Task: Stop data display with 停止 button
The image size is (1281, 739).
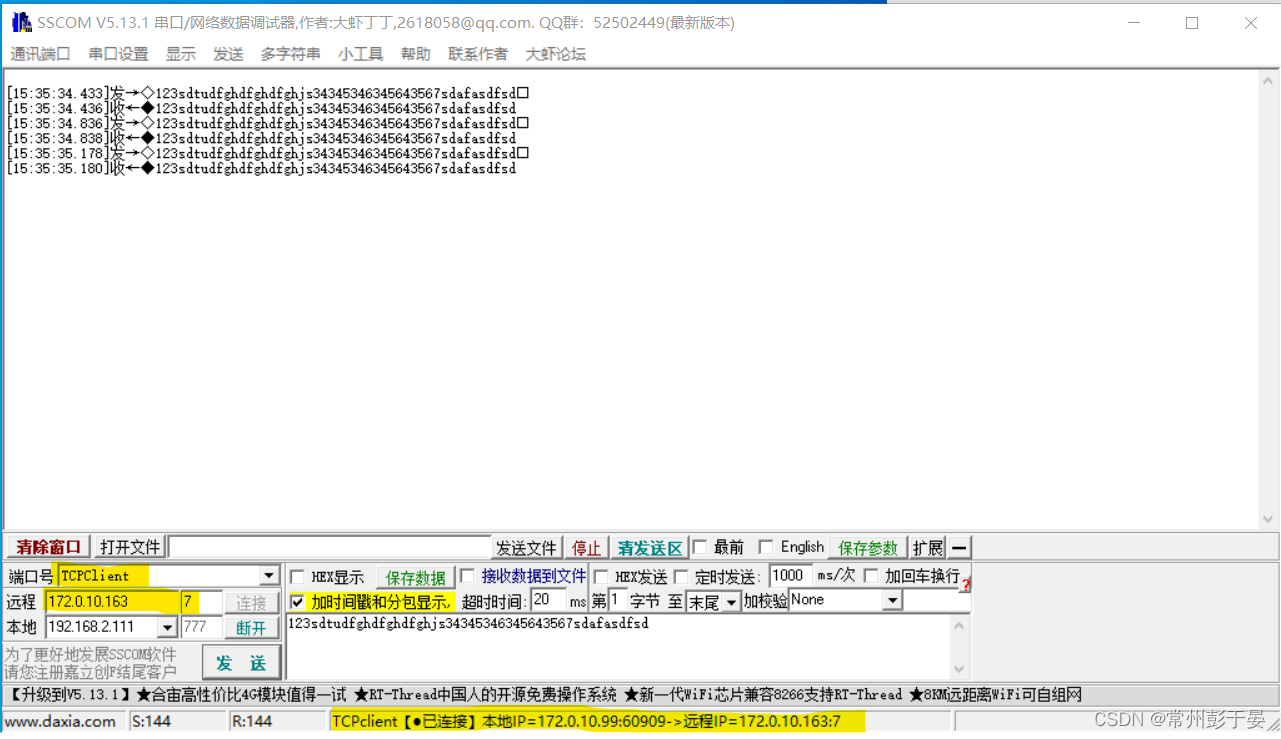Action: [x=586, y=547]
